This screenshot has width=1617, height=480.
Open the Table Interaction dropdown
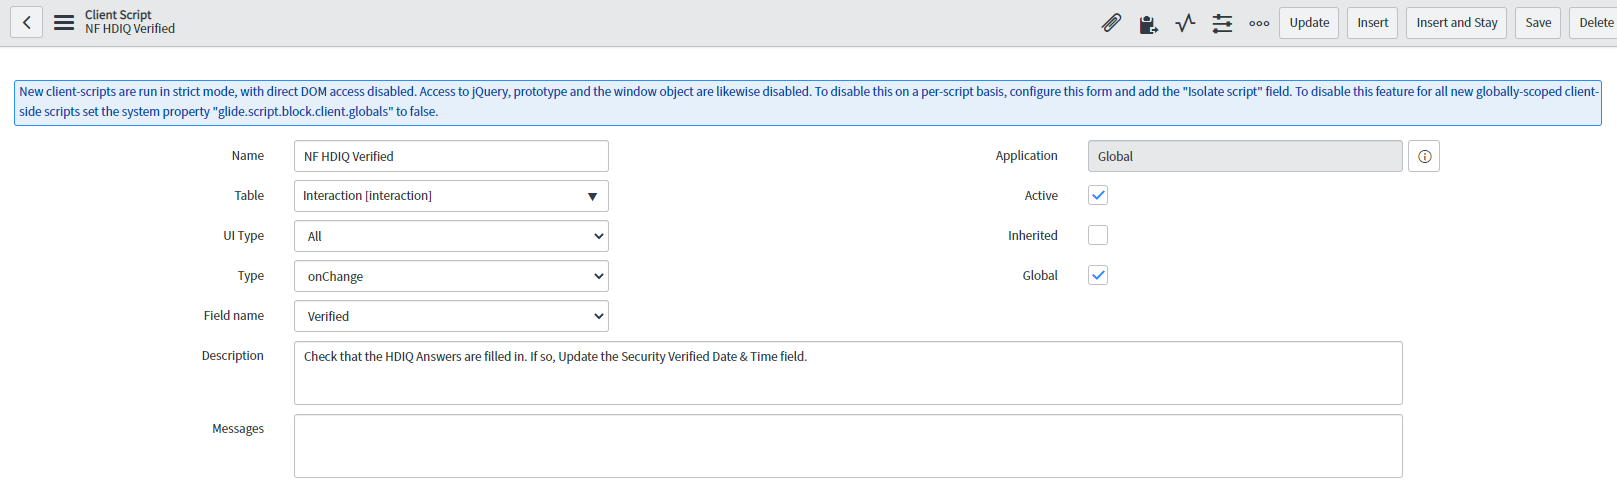point(451,196)
